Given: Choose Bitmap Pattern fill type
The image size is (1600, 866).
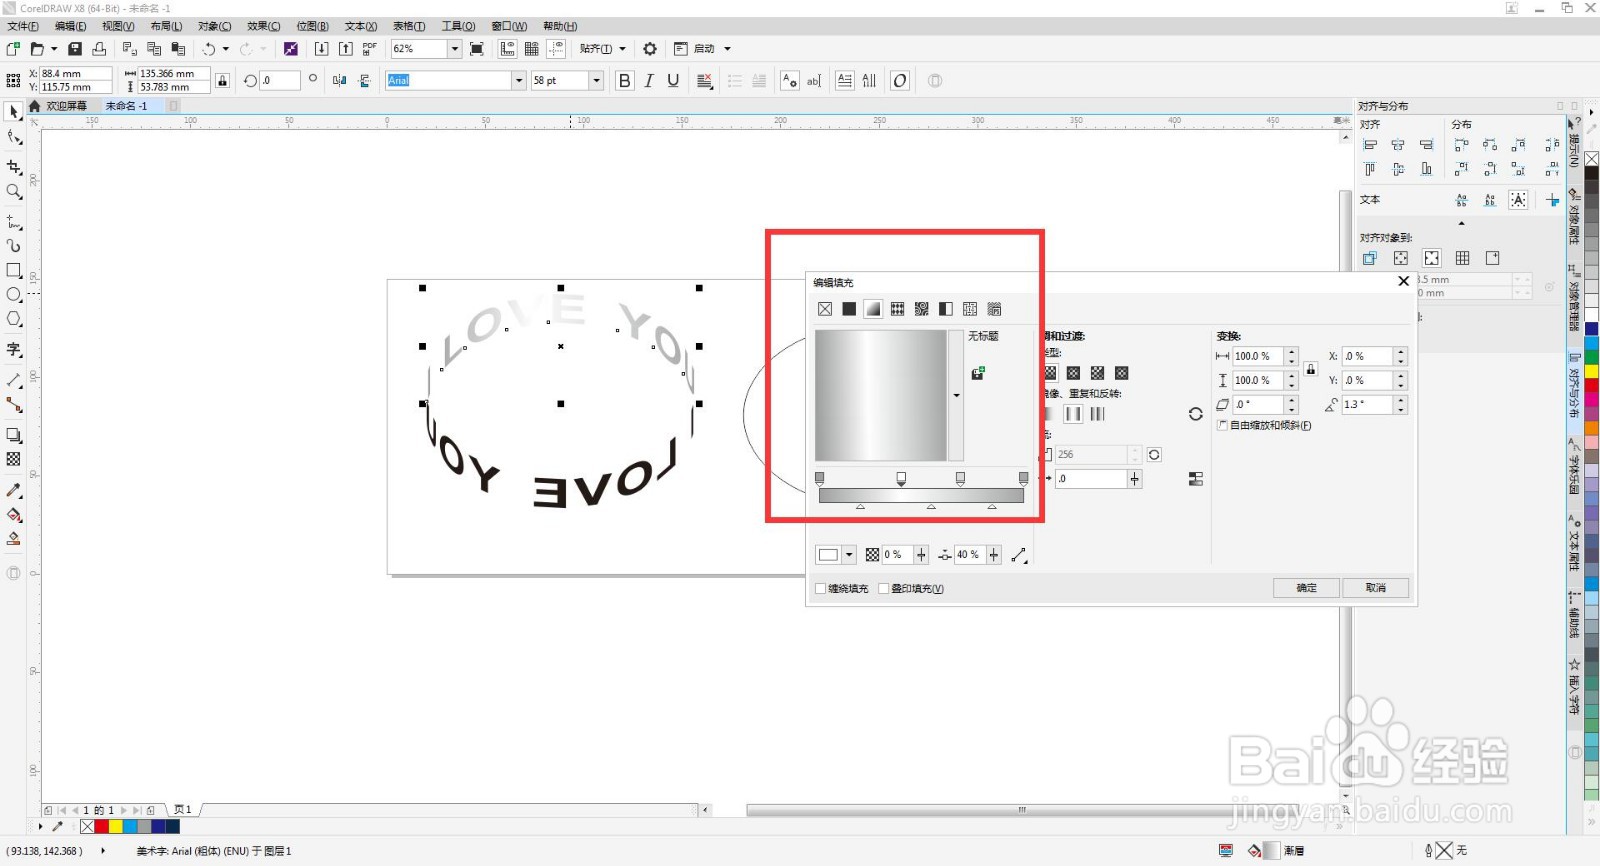Looking at the screenshot, I should tap(922, 309).
